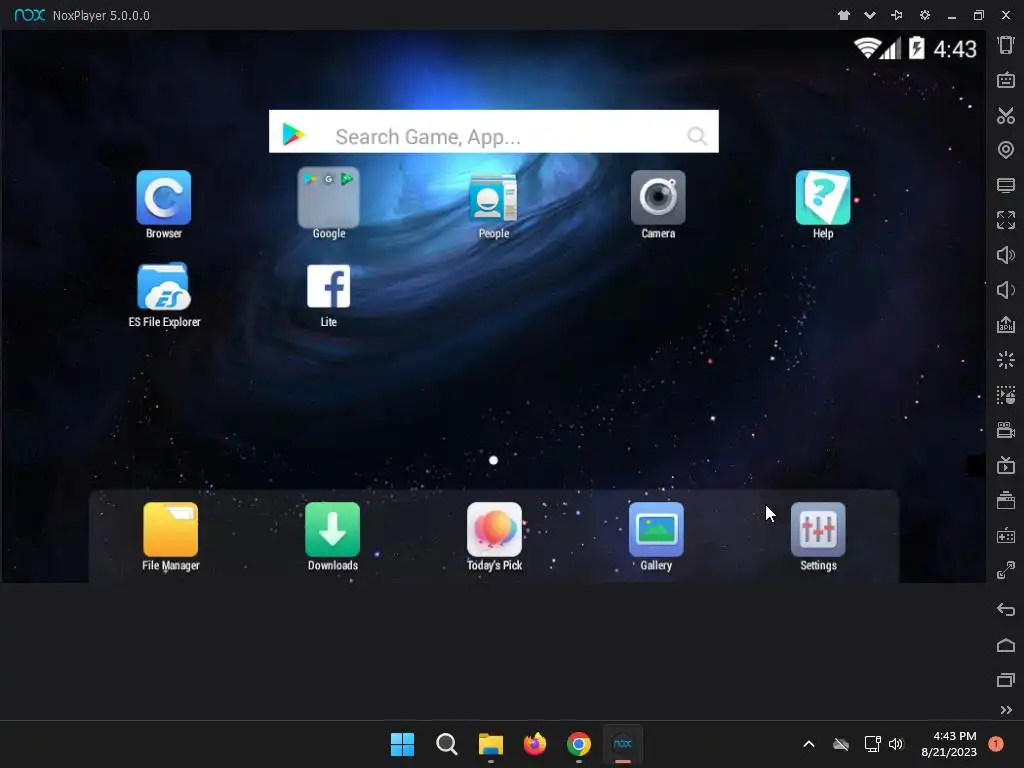The height and width of the screenshot is (768, 1024).
Task: Open the Help app
Action: coord(823,198)
